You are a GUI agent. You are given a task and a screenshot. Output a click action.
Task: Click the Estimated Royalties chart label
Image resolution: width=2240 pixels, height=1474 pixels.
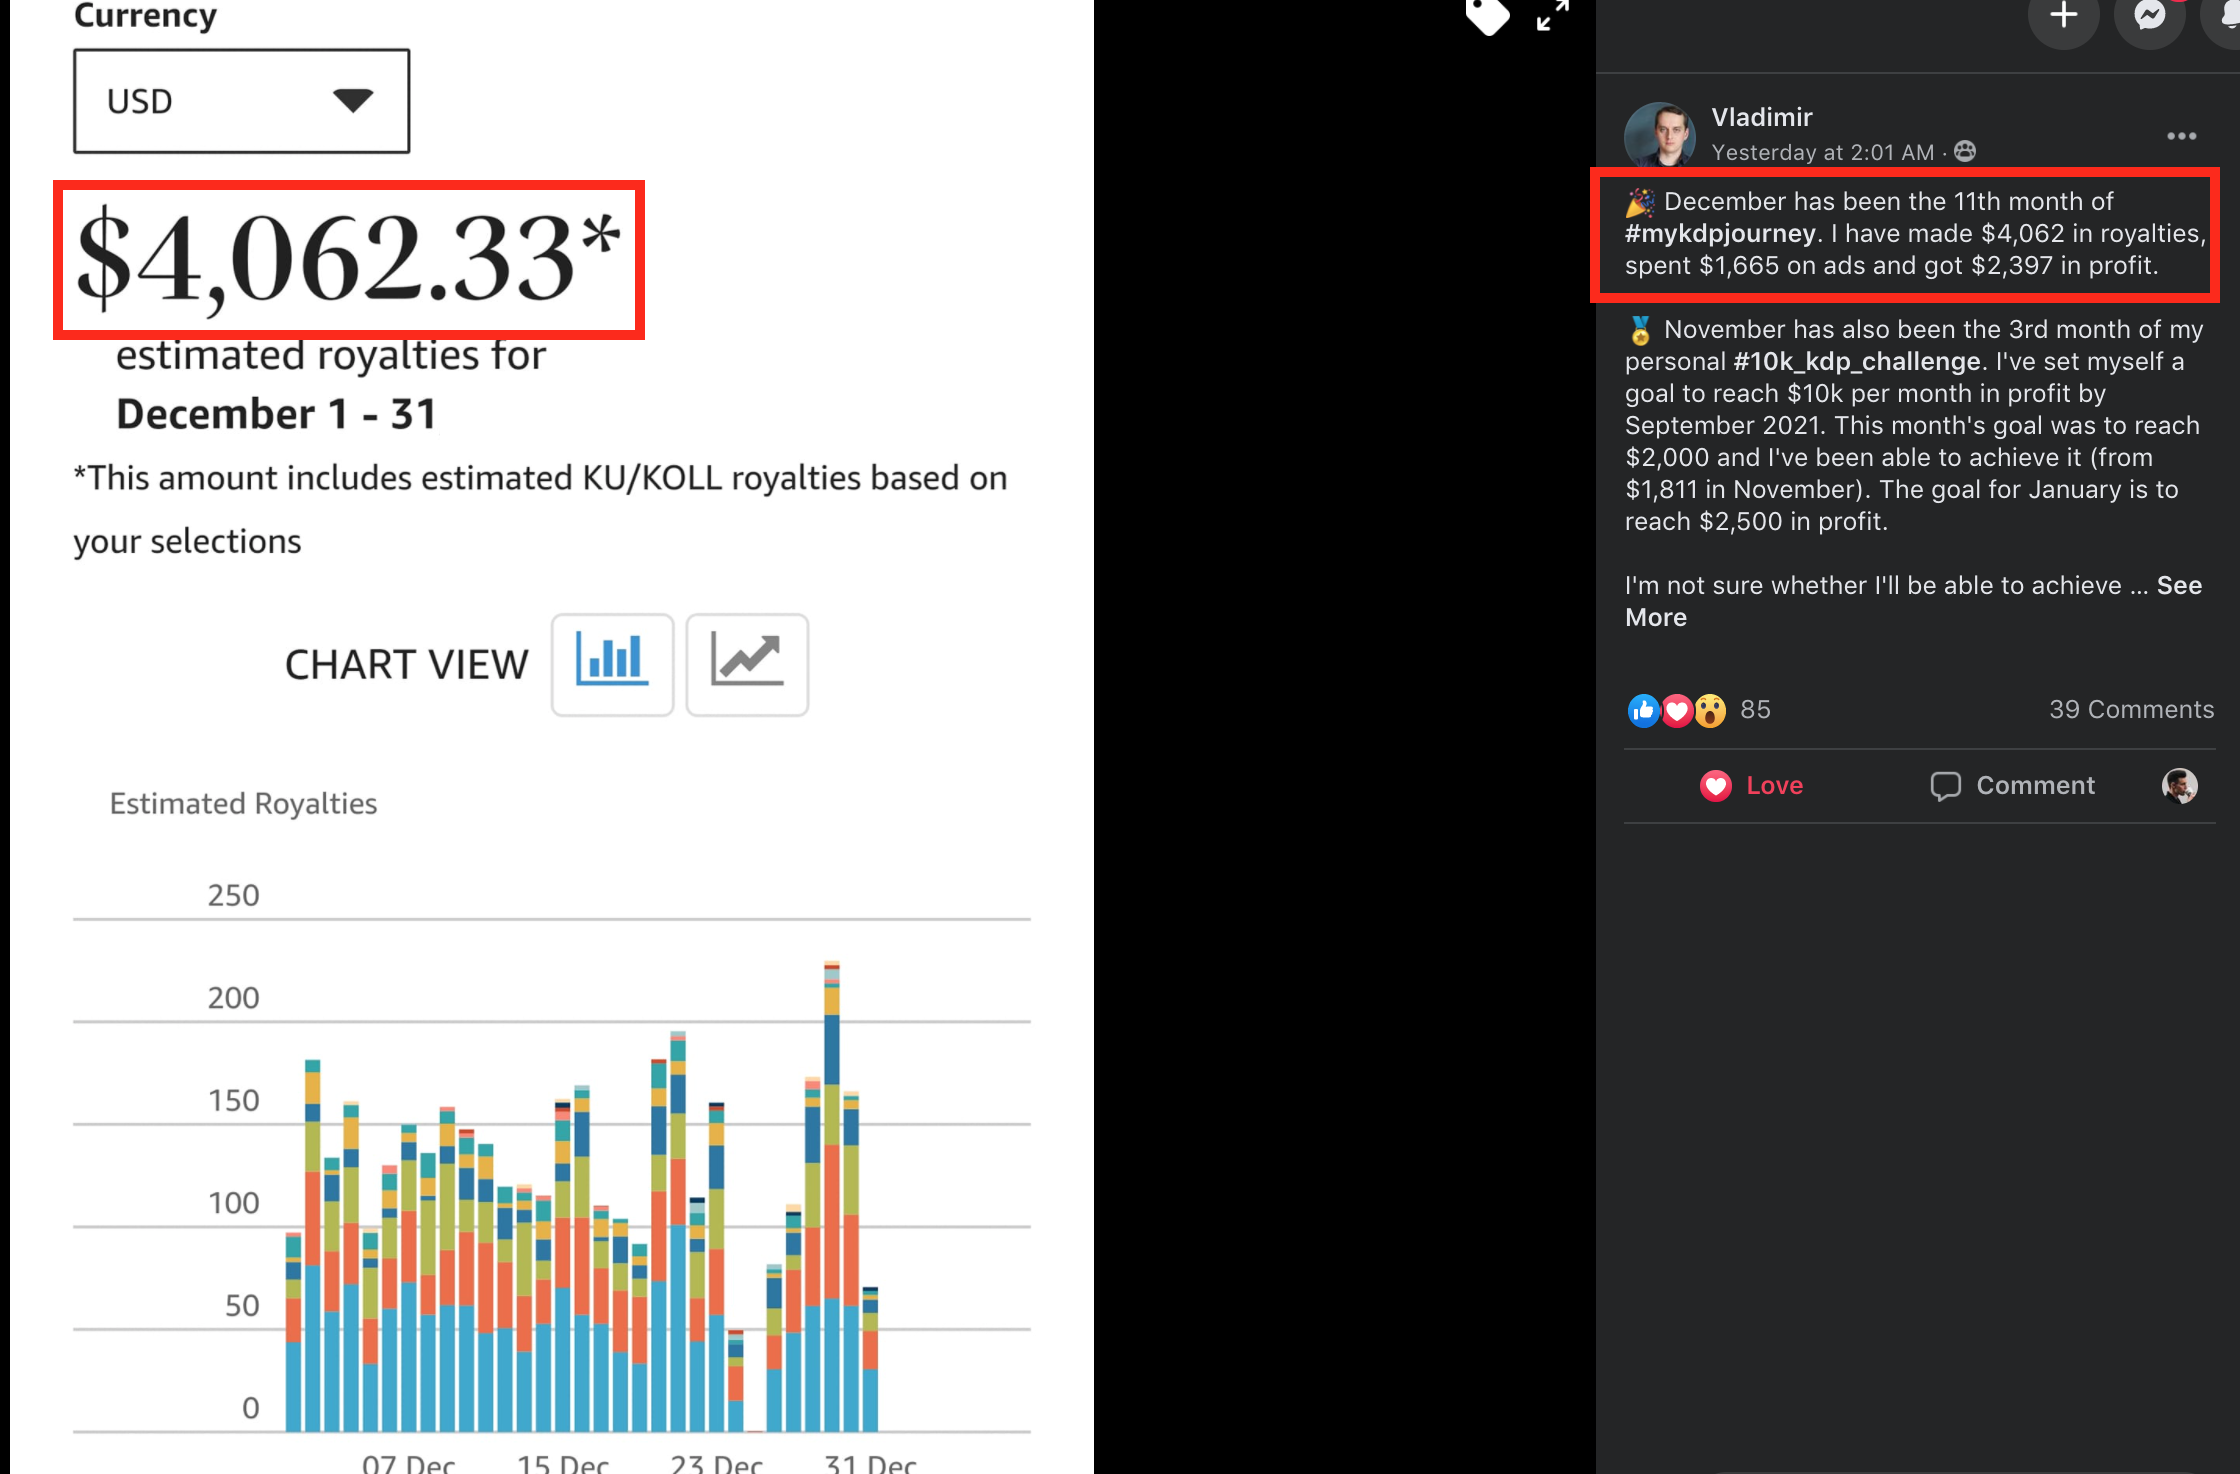243,804
